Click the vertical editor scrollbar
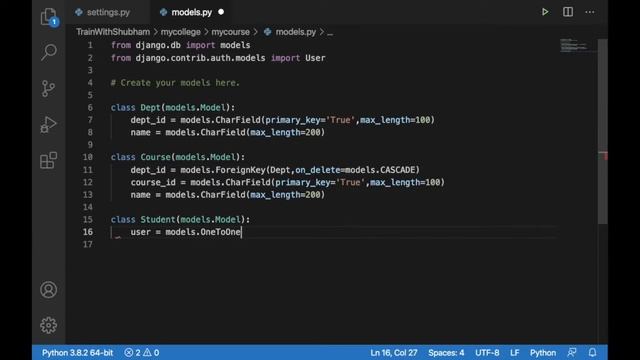The image size is (640, 360). click(x=602, y=131)
